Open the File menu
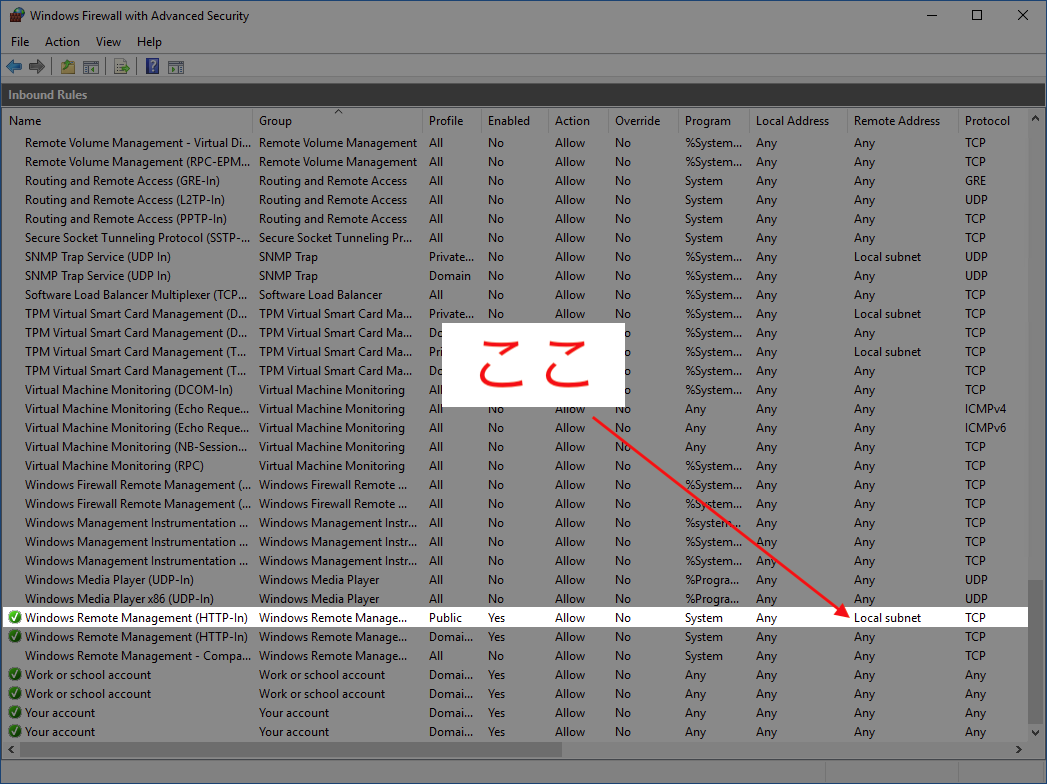 20,41
